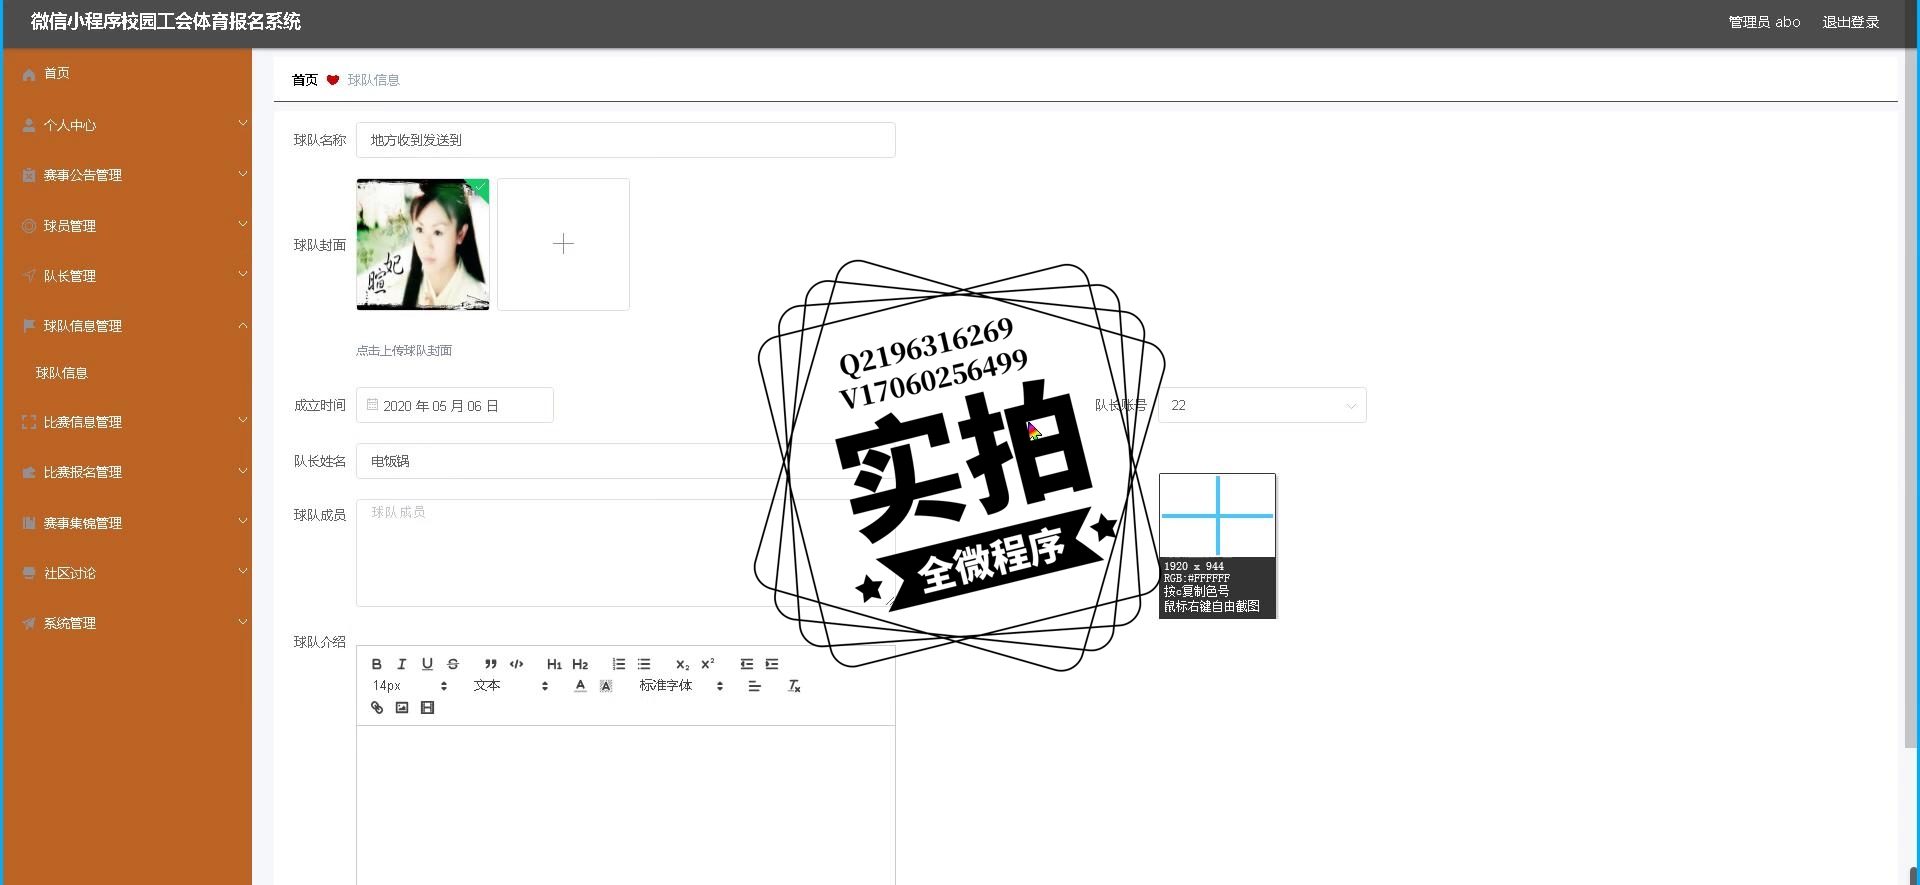Click plus box to upload cover
This screenshot has width=1920, height=885.
[x=563, y=244]
